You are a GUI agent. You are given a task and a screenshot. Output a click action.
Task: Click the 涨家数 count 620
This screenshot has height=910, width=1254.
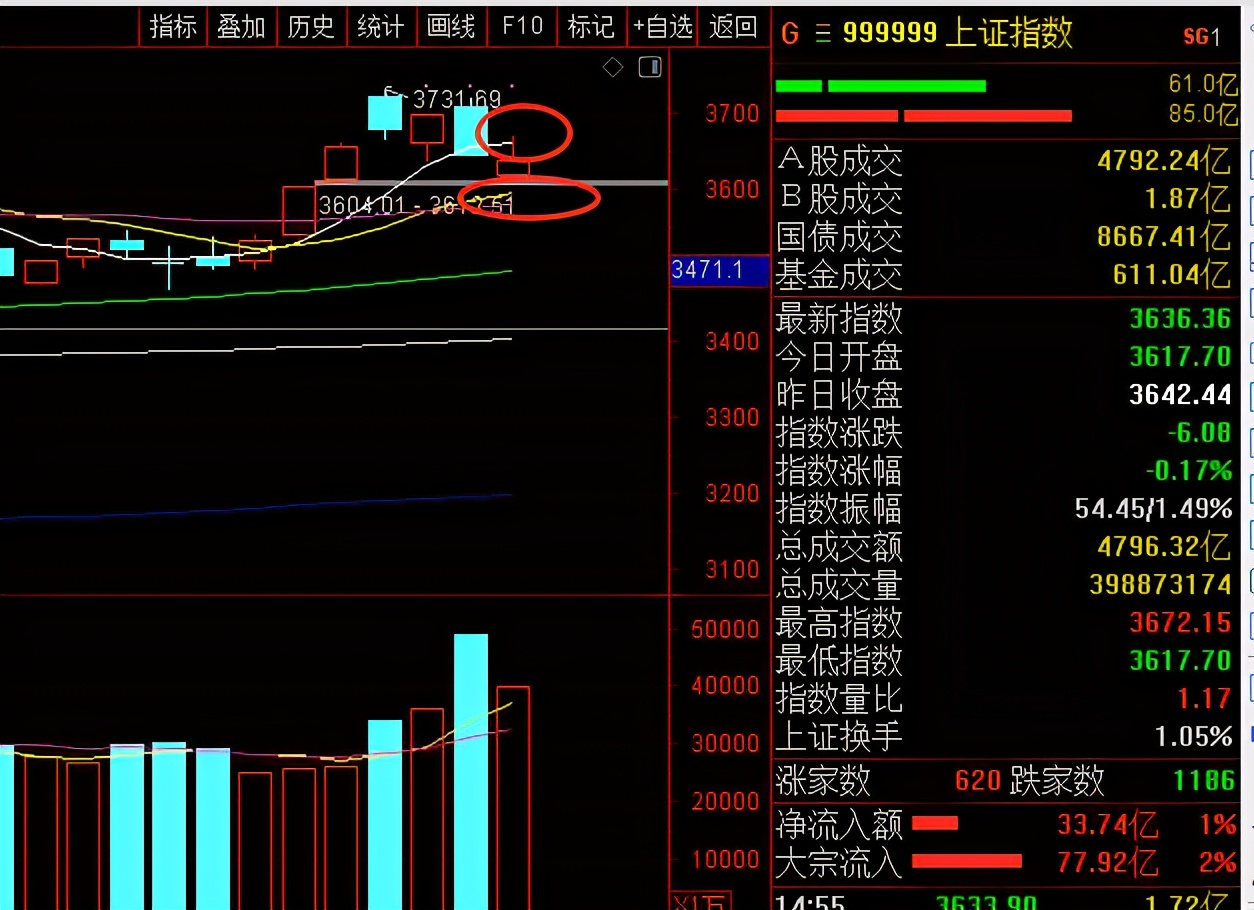pos(977,780)
